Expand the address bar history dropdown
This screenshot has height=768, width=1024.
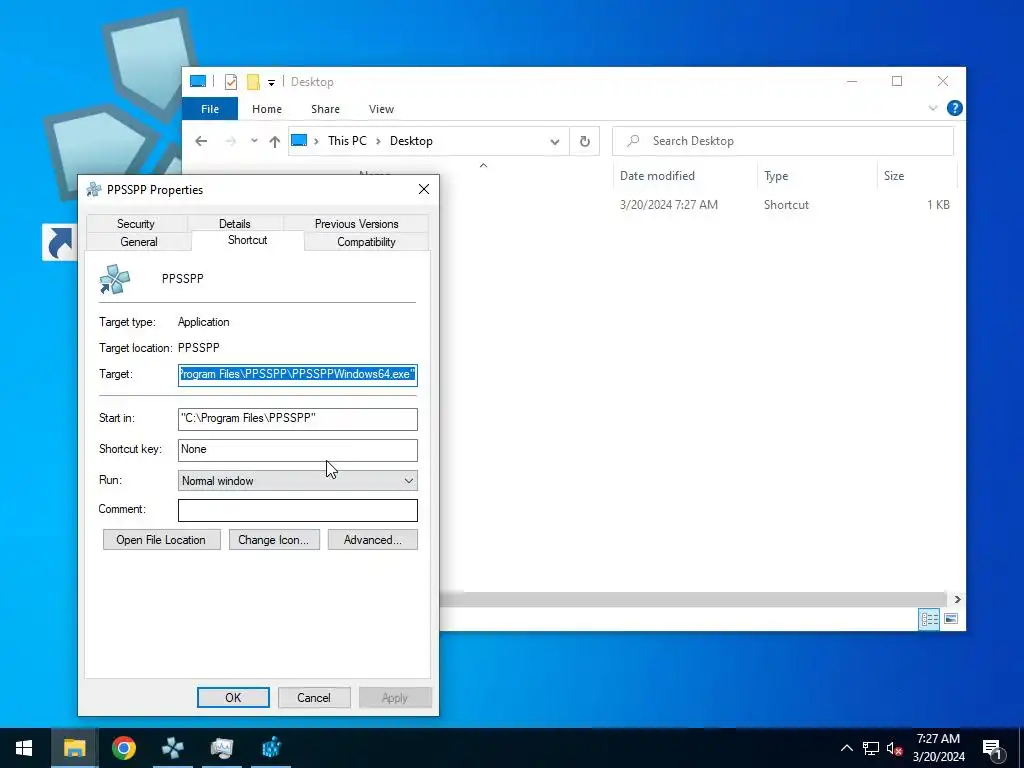click(554, 141)
